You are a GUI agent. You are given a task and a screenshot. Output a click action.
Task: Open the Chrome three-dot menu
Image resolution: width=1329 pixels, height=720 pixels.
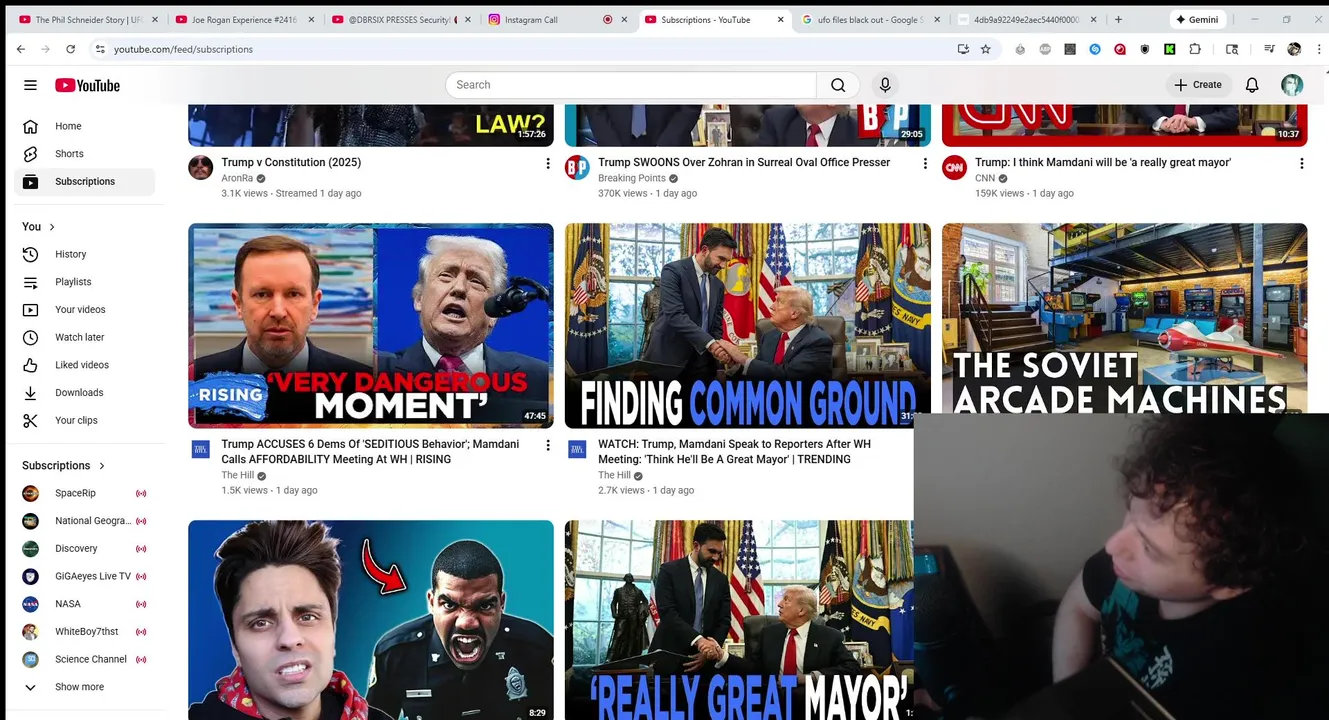[x=1319, y=49]
